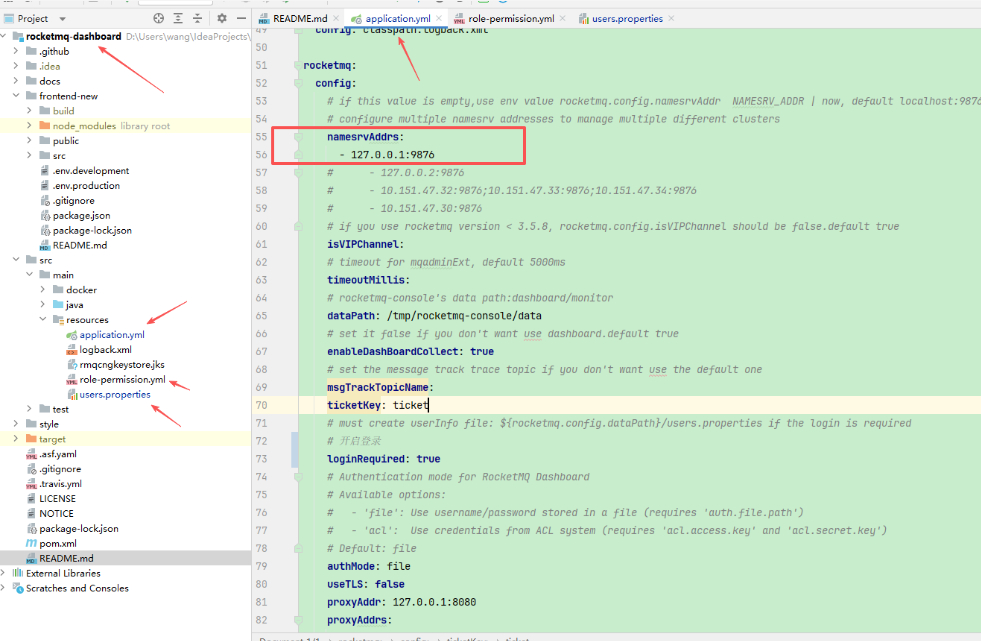Open the Project view dropdown
This screenshot has width=981, height=641.
point(63,19)
